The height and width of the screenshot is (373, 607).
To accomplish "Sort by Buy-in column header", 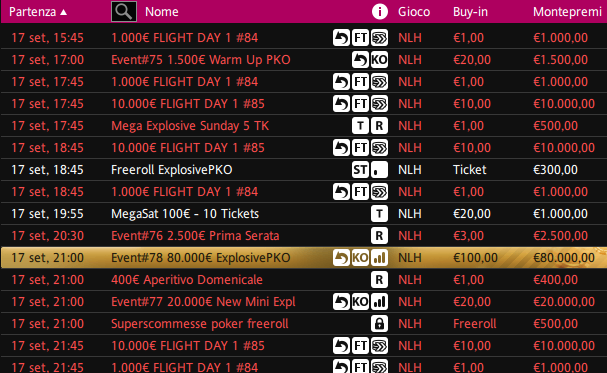I will [470, 12].
